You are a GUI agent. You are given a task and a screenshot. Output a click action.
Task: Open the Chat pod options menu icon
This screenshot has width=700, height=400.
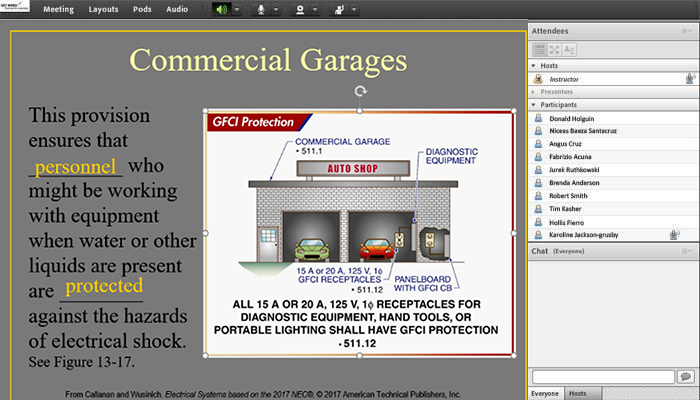point(686,251)
